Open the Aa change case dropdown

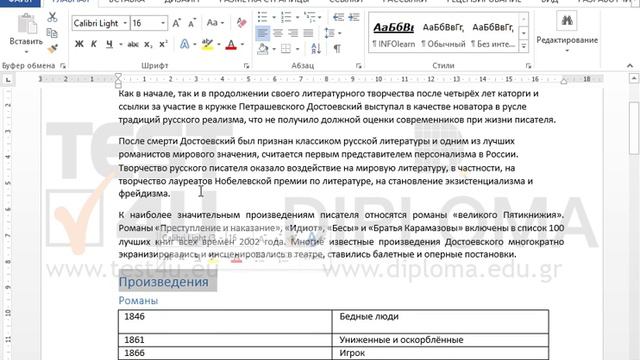tap(215, 23)
